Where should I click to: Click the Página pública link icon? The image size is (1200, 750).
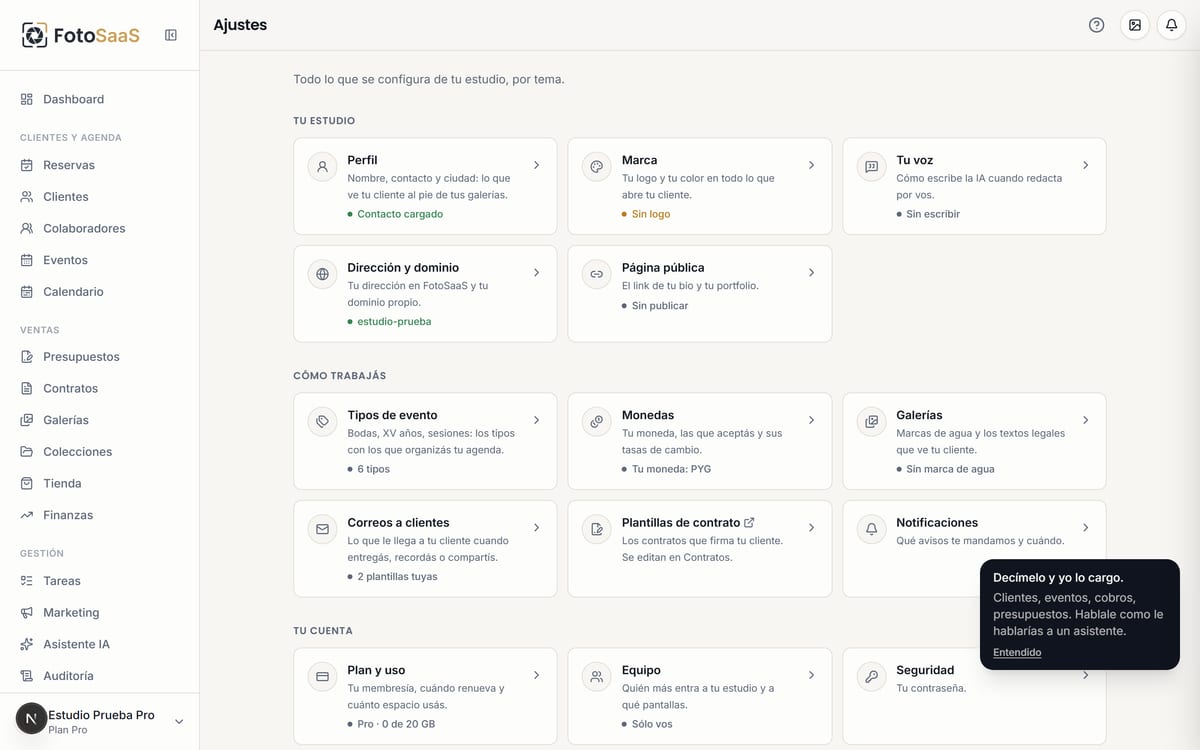597,274
